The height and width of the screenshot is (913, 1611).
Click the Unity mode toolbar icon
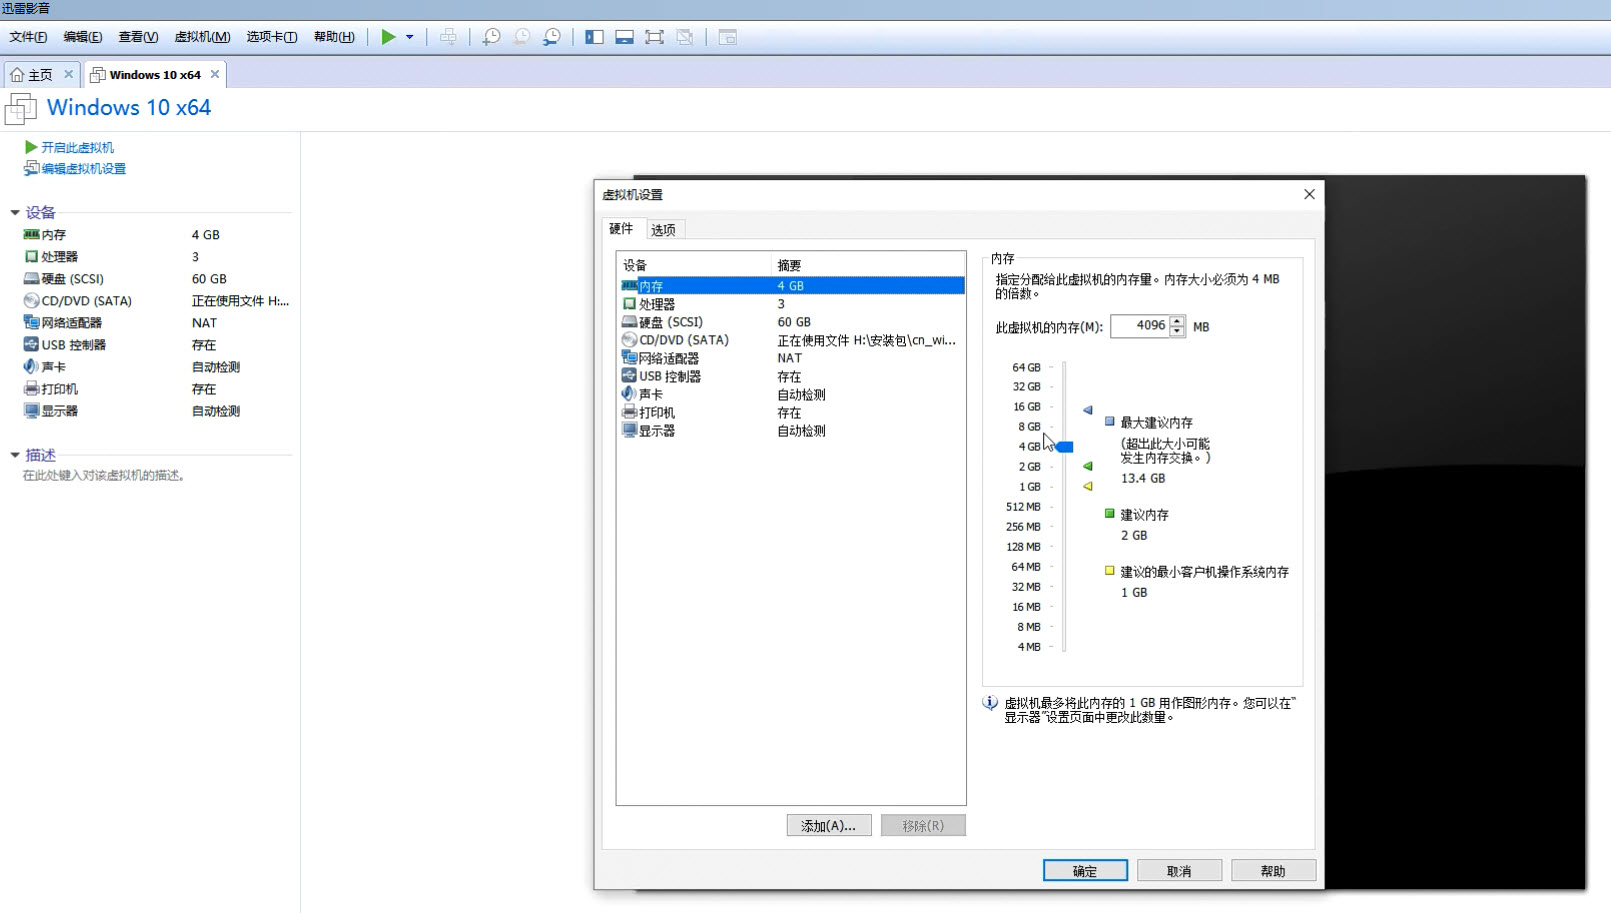coord(685,37)
